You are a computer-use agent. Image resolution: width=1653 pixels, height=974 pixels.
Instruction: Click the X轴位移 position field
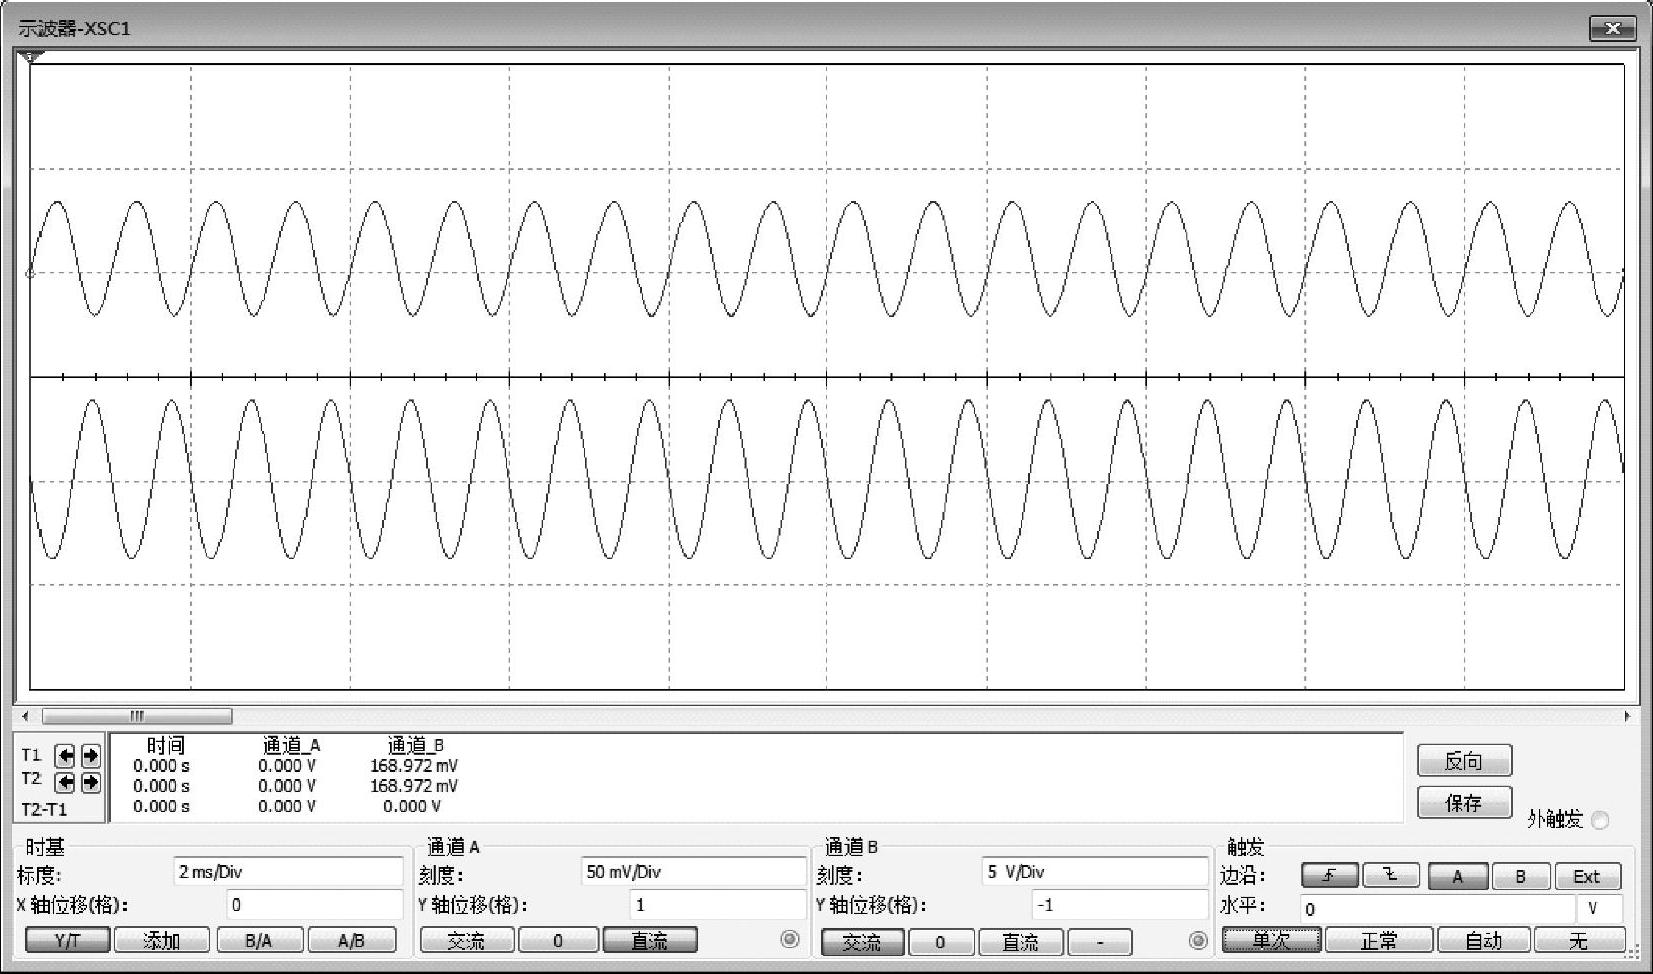(315, 905)
